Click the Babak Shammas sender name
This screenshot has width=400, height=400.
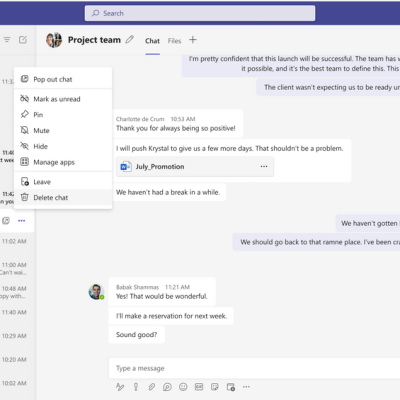tap(137, 287)
